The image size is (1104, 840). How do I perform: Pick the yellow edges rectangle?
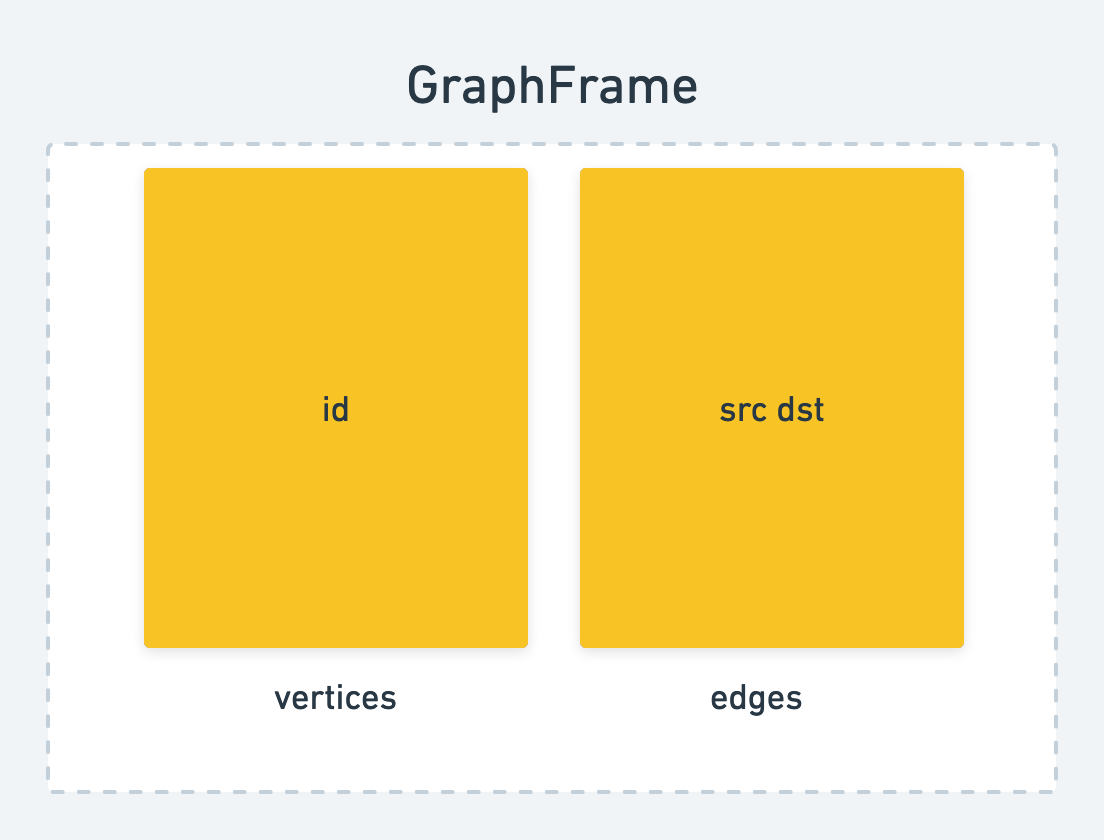772,408
